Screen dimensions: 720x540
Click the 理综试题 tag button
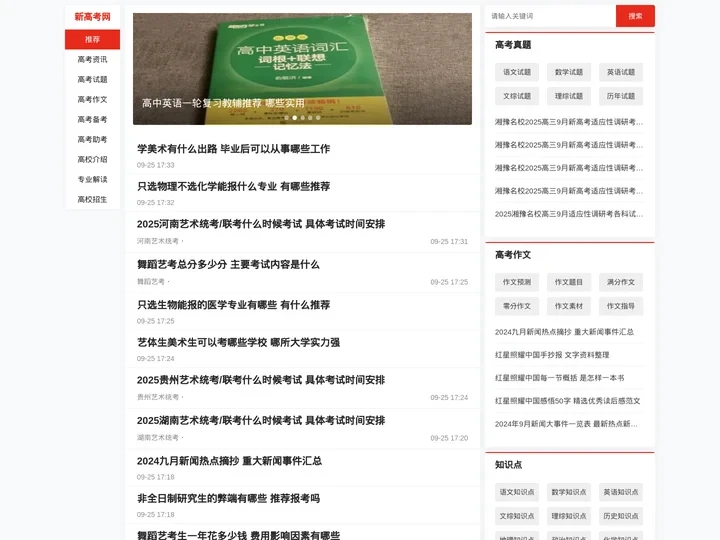(x=569, y=96)
